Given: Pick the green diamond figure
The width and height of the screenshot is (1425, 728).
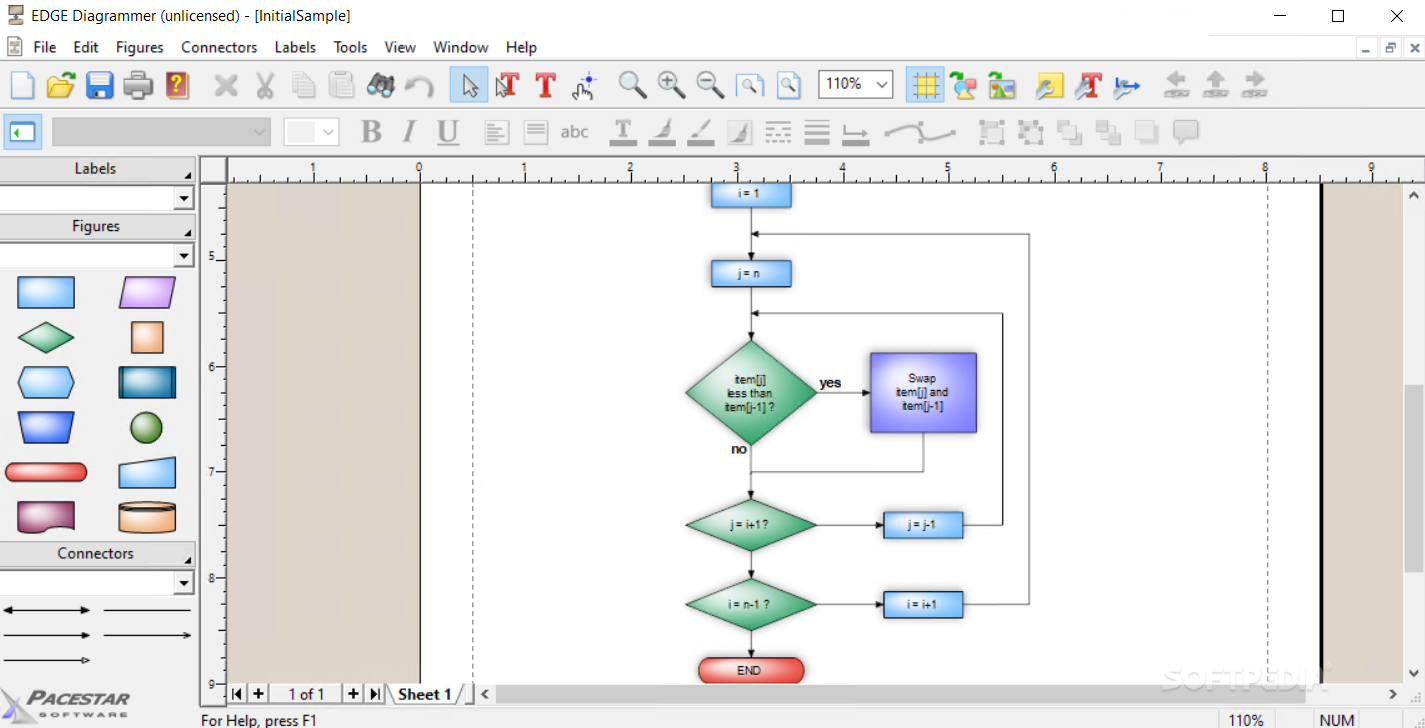Looking at the screenshot, I should click(46, 338).
